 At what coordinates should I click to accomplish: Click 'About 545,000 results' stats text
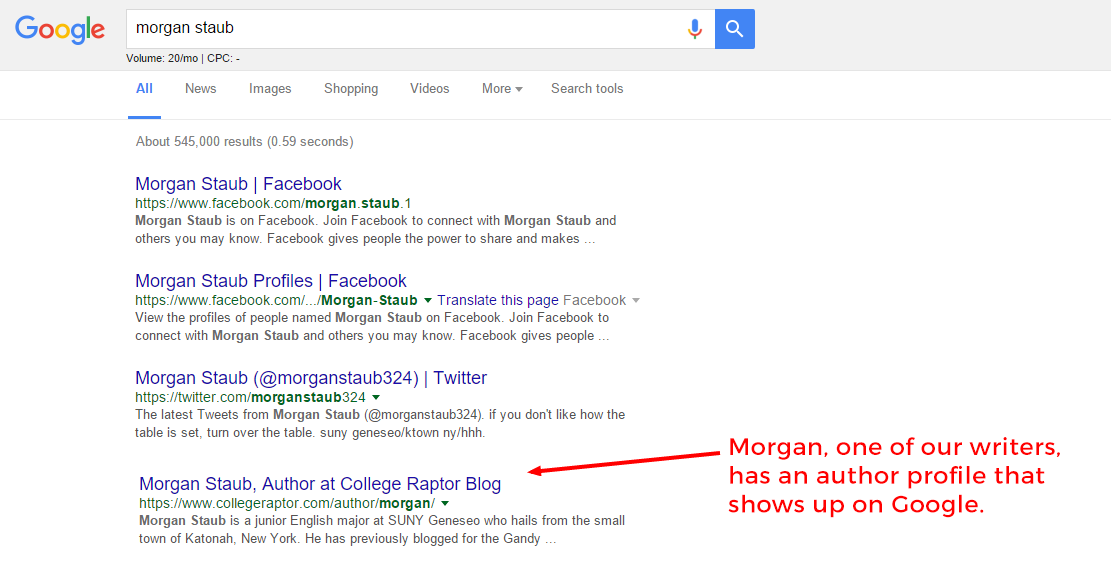click(x=244, y=141)
